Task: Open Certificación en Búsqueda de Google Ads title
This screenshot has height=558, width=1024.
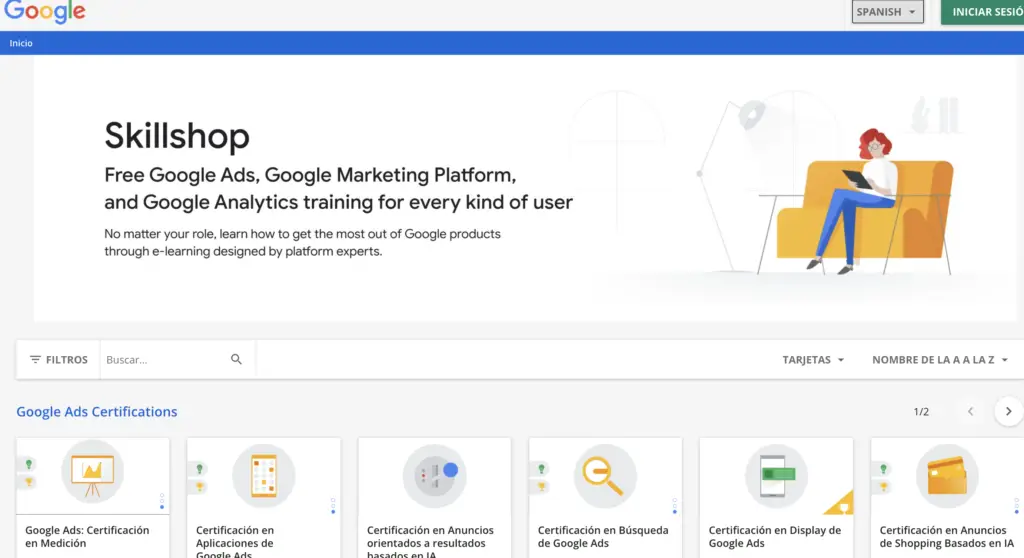Action: [x=603, y=536]
